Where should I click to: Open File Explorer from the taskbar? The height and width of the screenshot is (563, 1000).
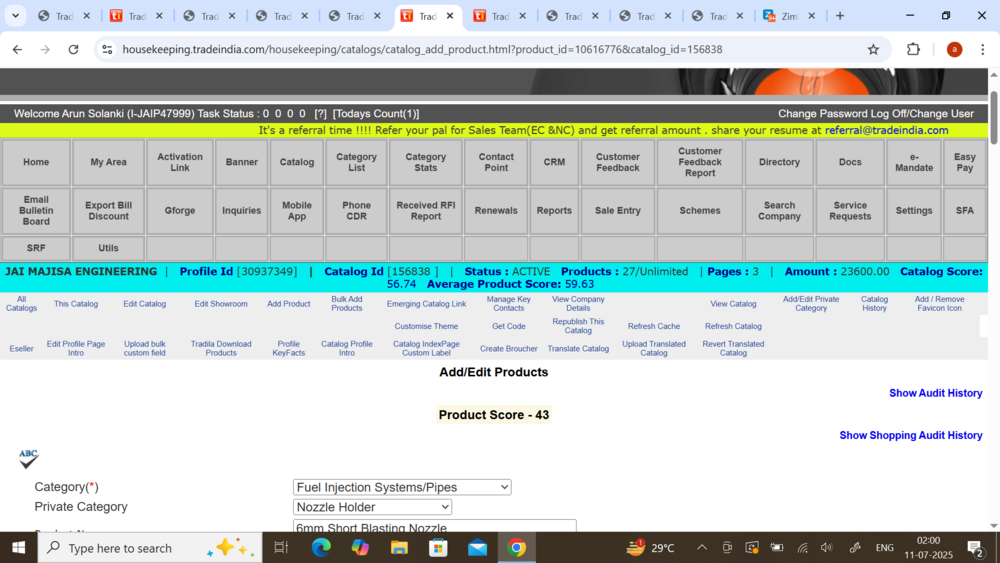(x=399, y=547)
